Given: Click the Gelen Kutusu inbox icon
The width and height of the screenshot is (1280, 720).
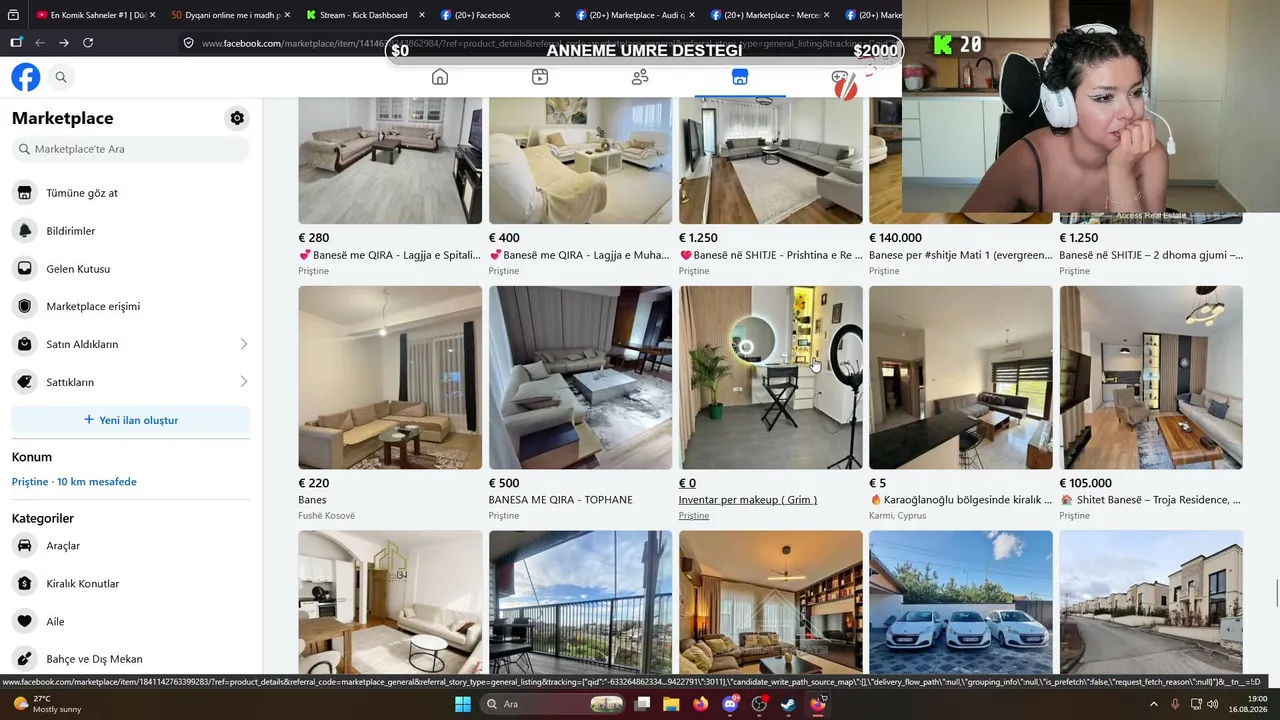Looking at the screenshot, I should coord(25,269).
